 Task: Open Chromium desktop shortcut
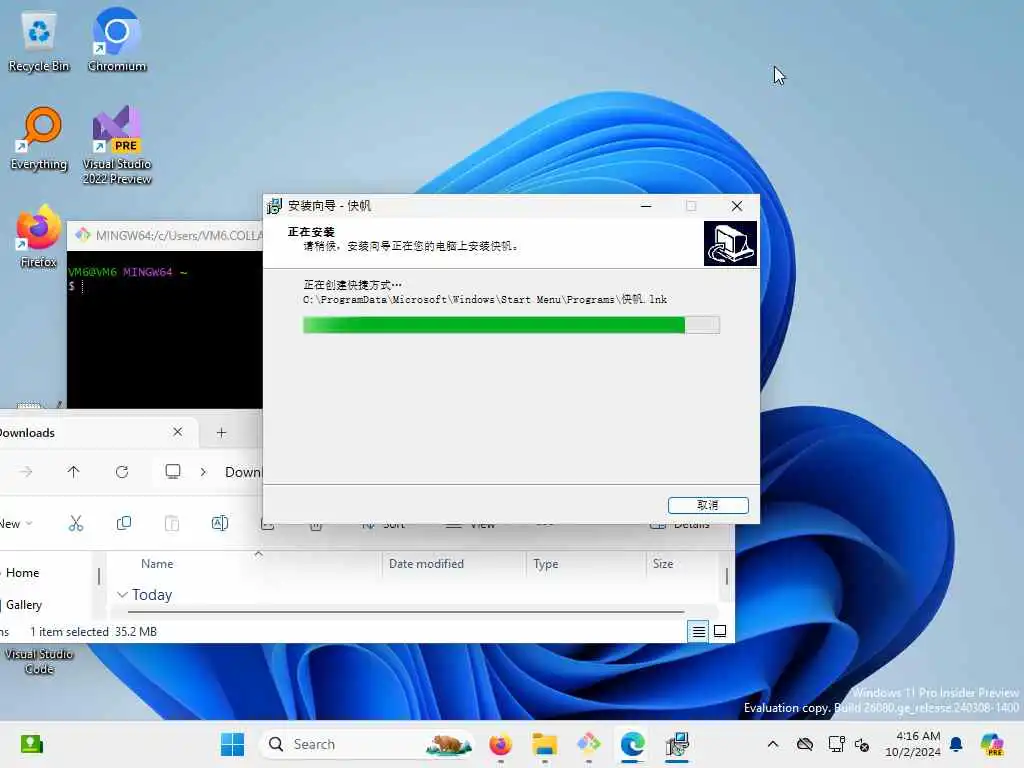(x=117, y=40)
